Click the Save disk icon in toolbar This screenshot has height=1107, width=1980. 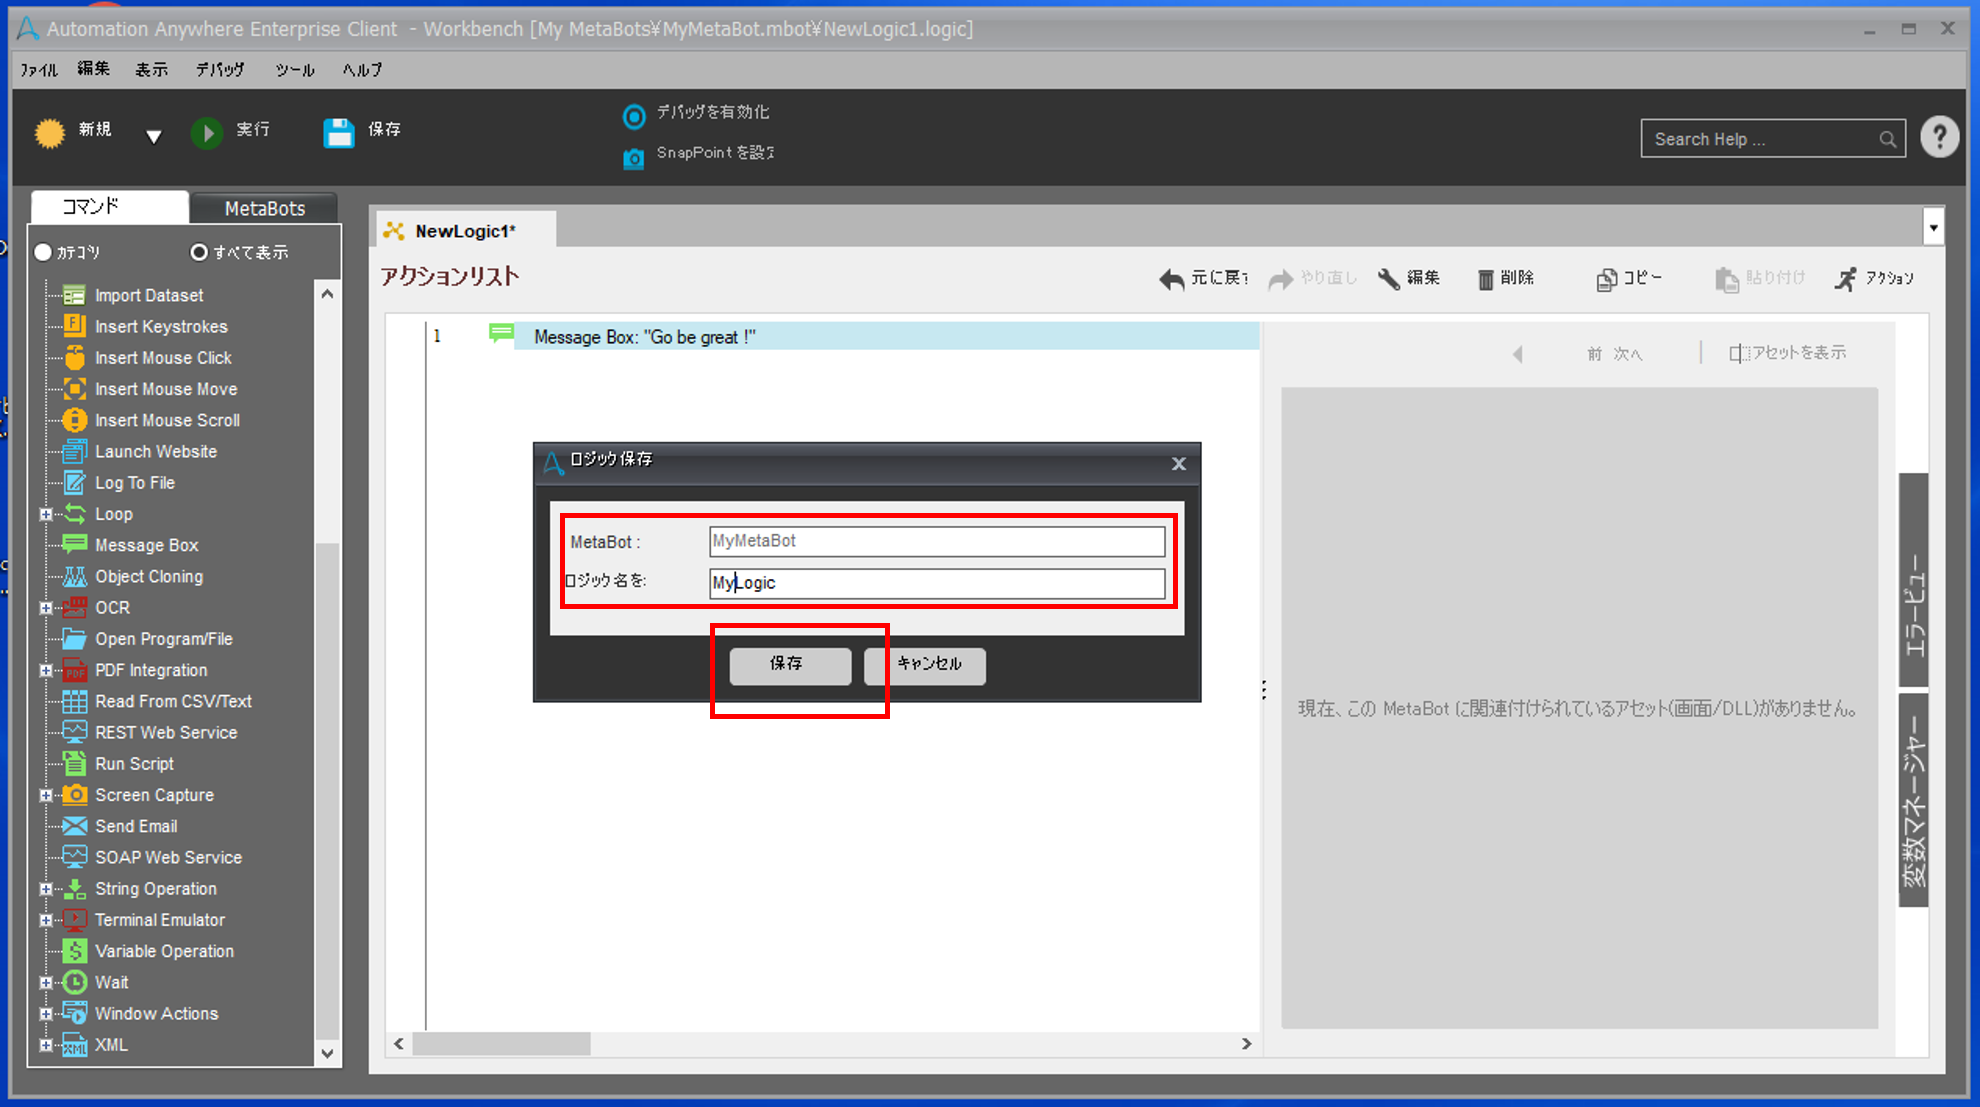tap(338, 132)
